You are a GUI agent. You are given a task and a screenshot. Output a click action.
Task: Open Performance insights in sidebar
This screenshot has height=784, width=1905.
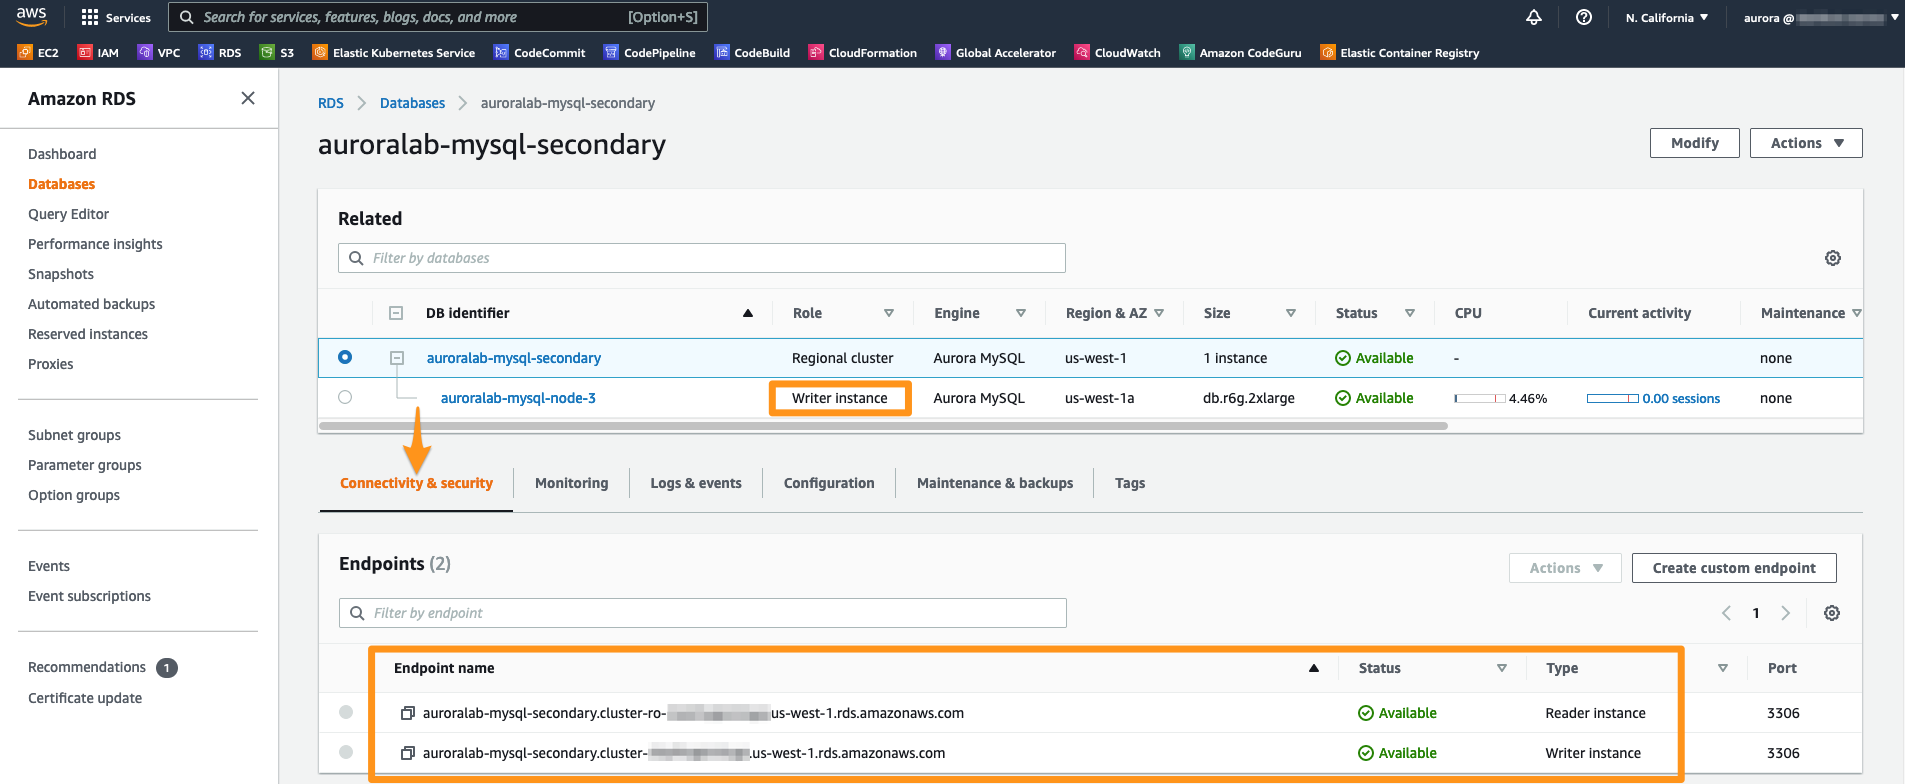95,244
